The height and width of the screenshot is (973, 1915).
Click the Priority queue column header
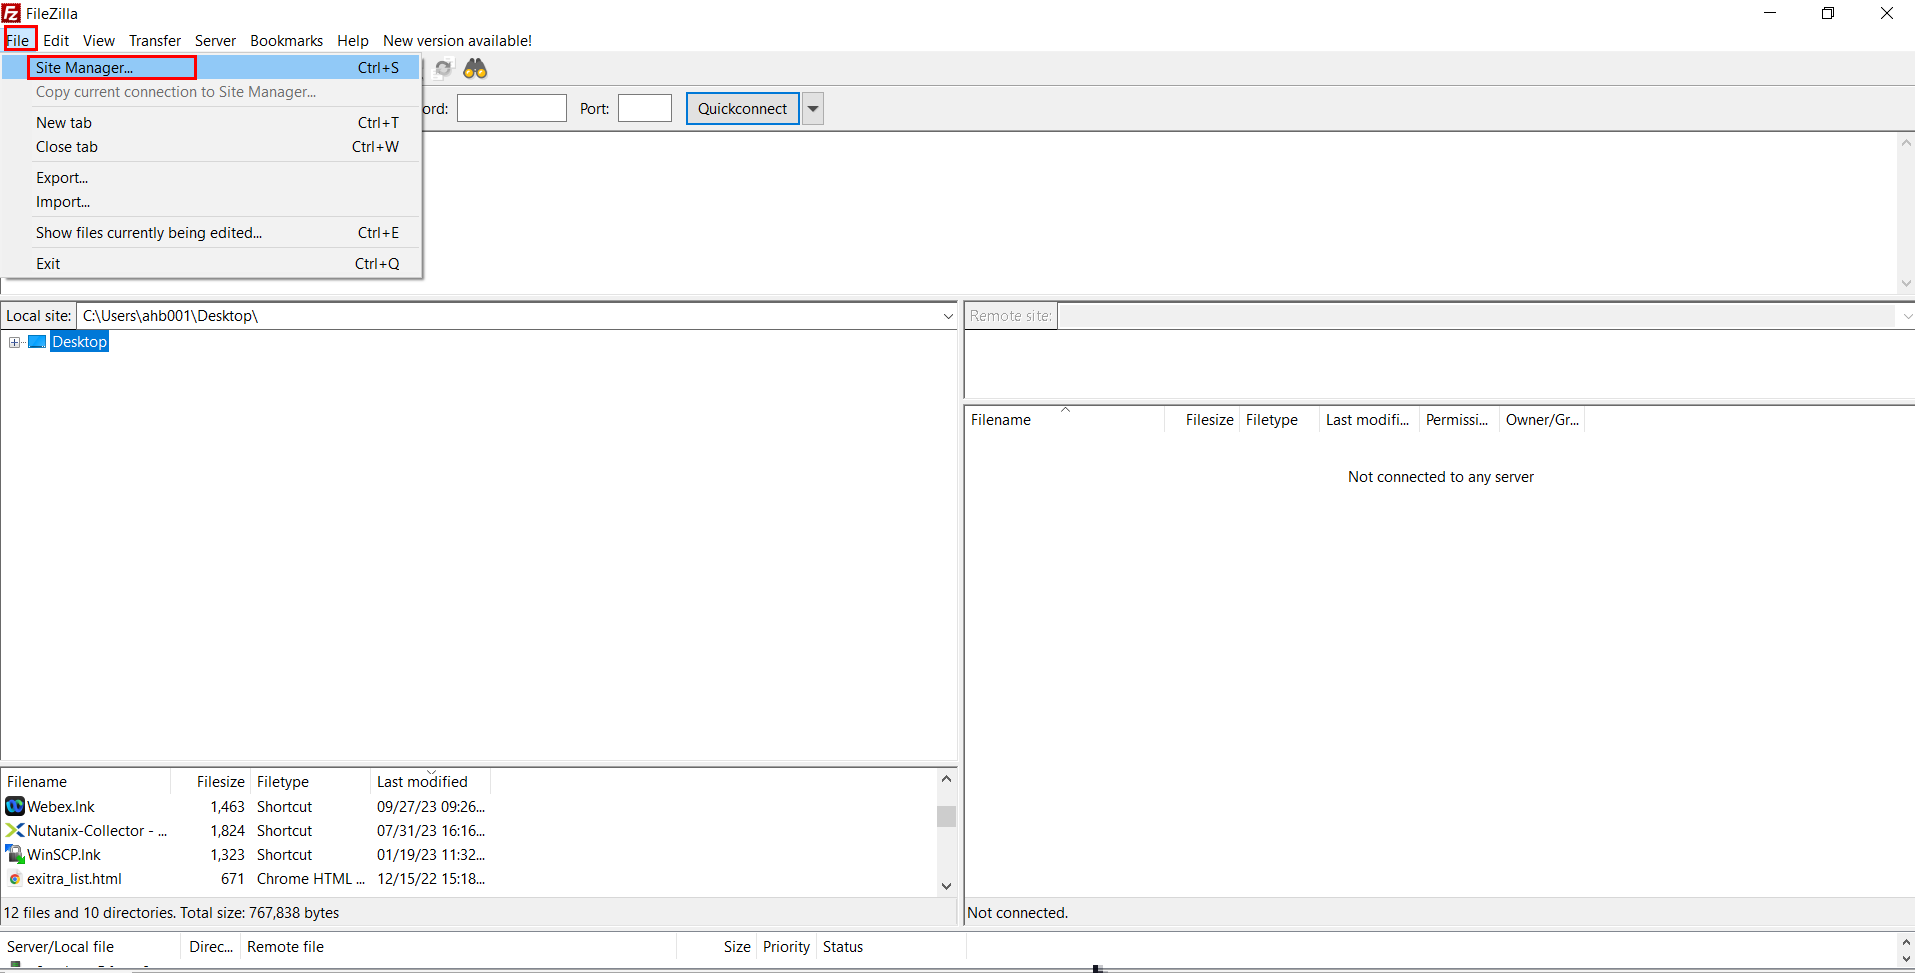(x=786, y=946)
